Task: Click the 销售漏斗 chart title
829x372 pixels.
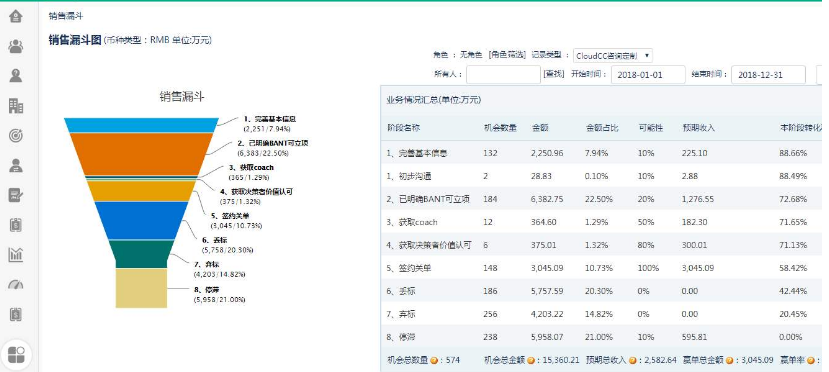Action: pos(182,97)
